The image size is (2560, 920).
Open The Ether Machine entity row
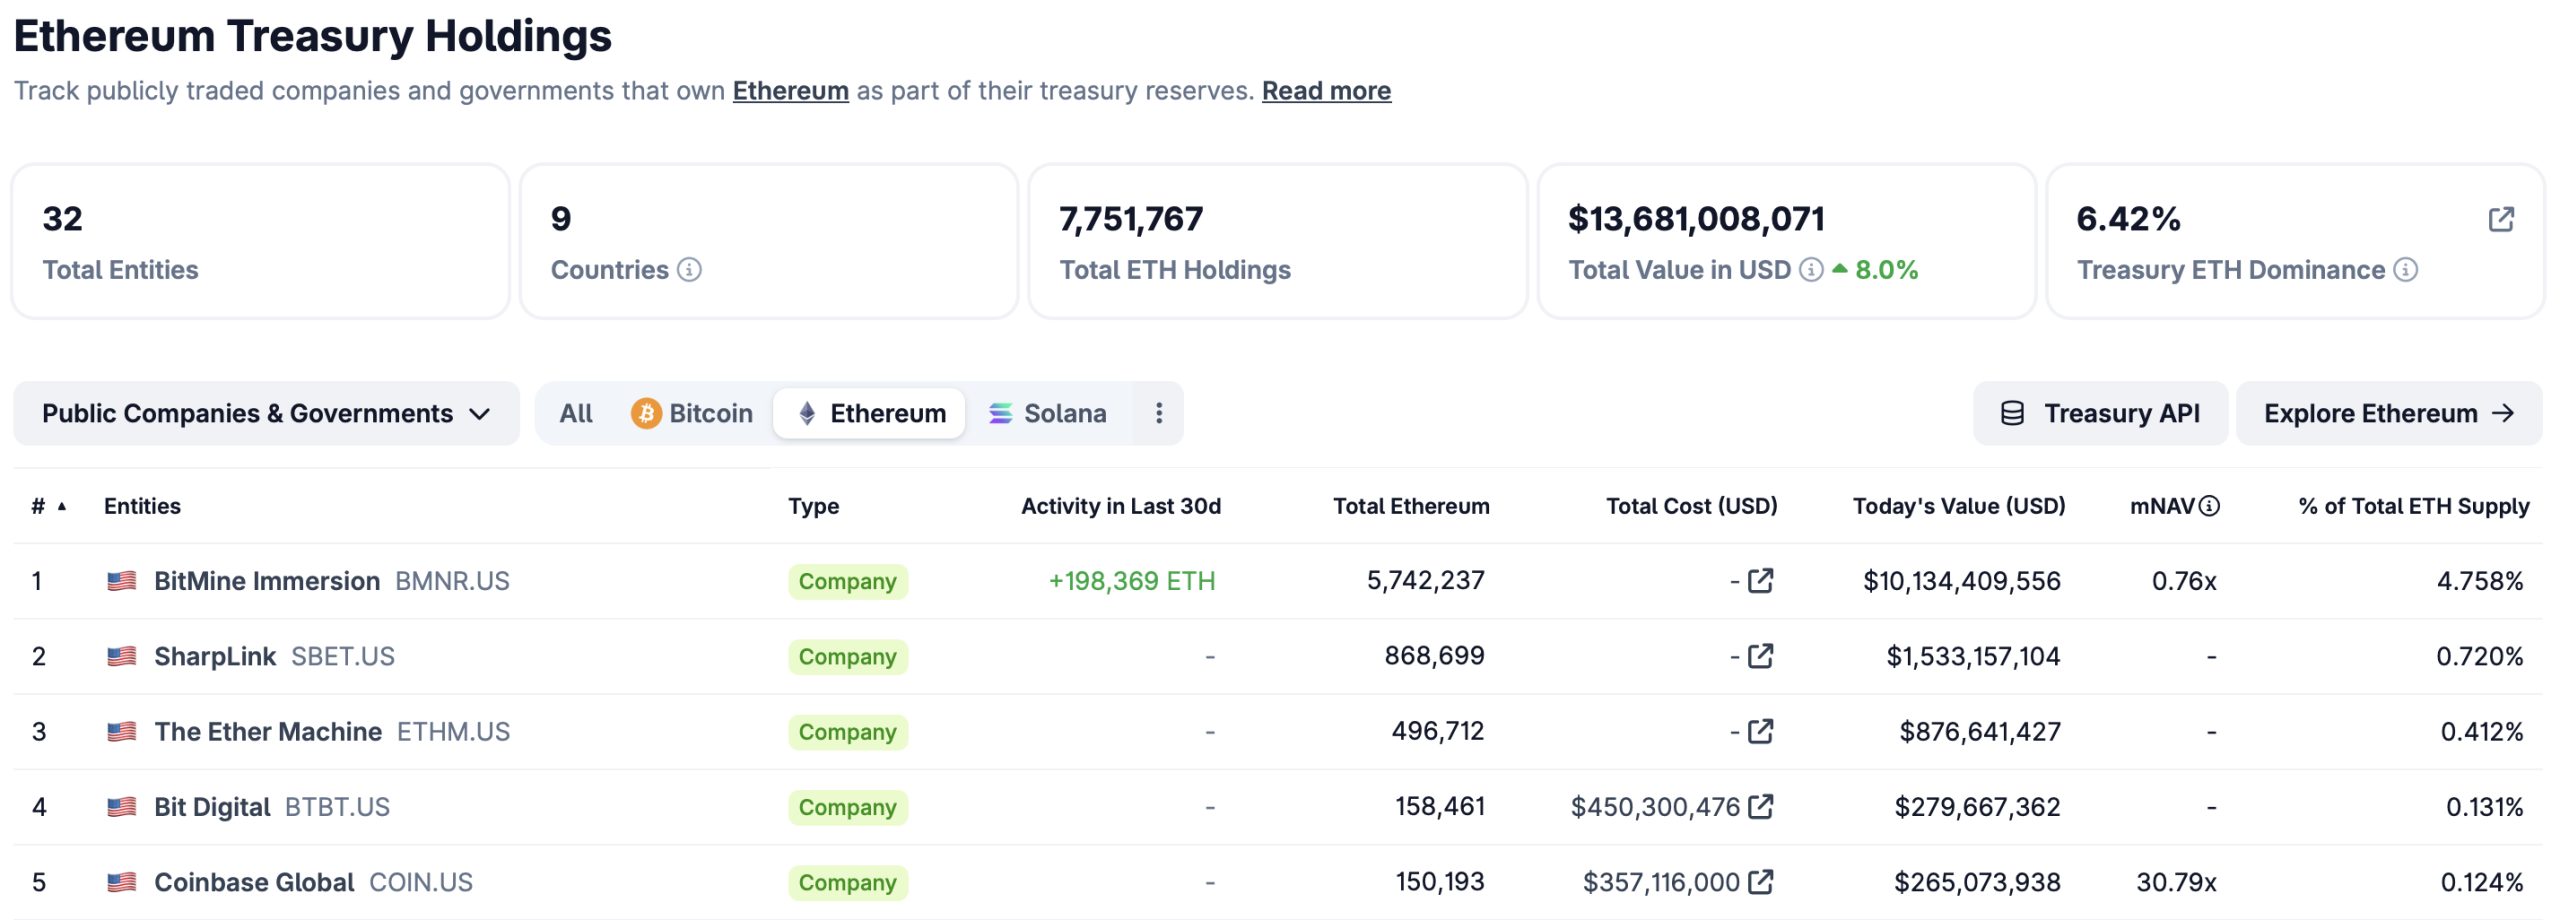click(x=1278, y=732)
